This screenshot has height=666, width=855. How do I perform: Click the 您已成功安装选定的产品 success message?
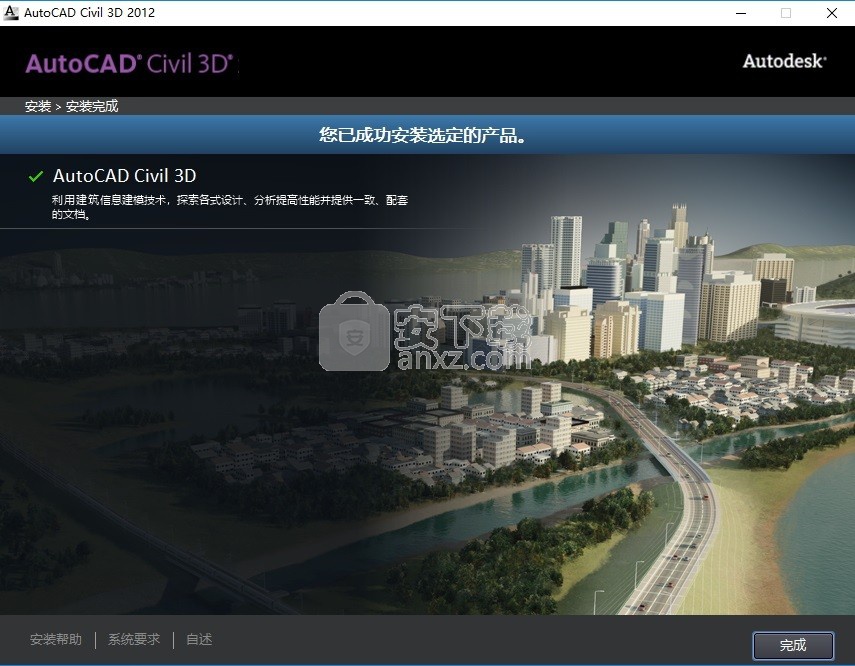(423, 135)
